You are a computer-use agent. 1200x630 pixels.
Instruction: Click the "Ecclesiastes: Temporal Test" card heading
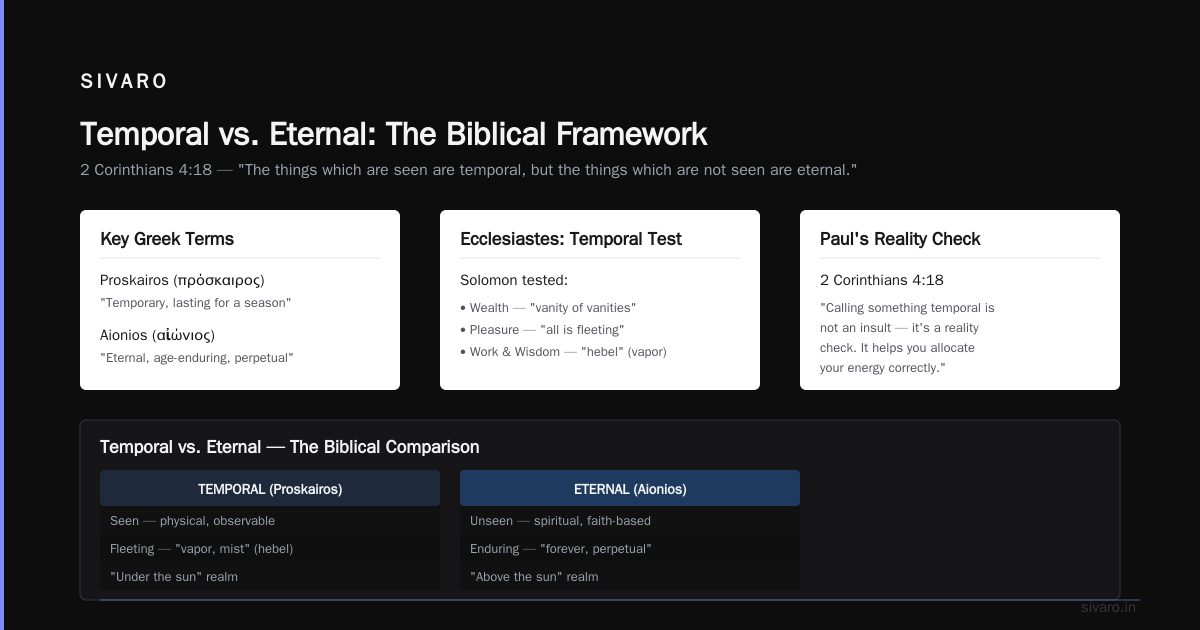click(x=571, y=239)
